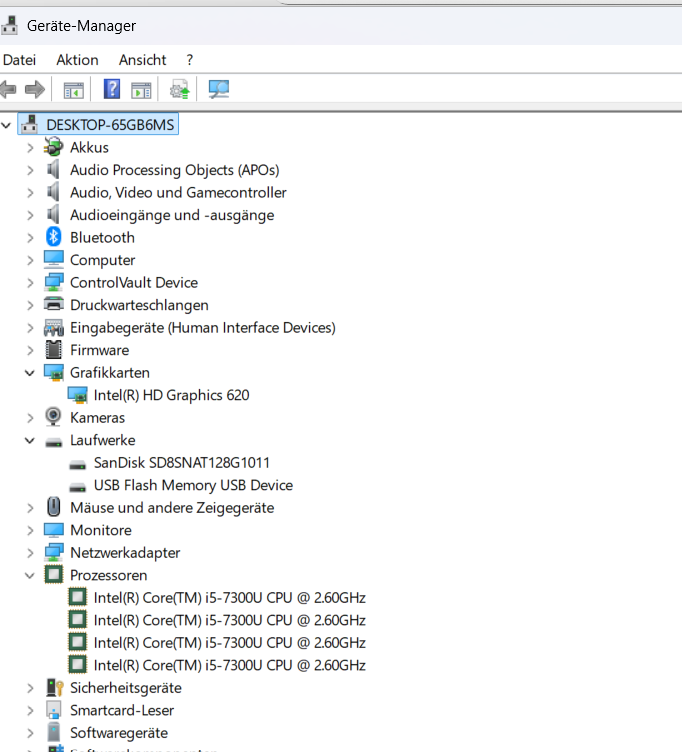
Task: Select the Monitore label
Action: coord(101,530)
